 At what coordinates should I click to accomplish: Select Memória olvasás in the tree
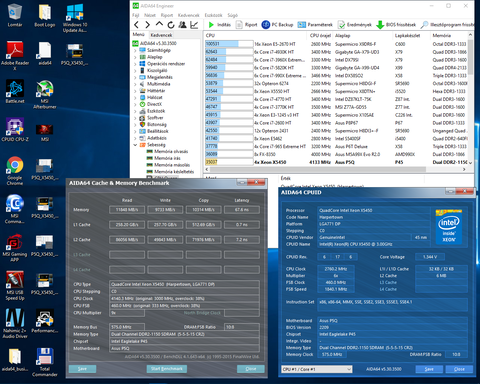tap(171, 151)
